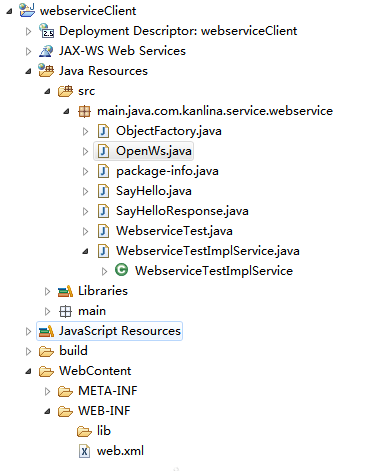
Task: Select the 'JavaScript Resources' label
Action: (120, 331)
